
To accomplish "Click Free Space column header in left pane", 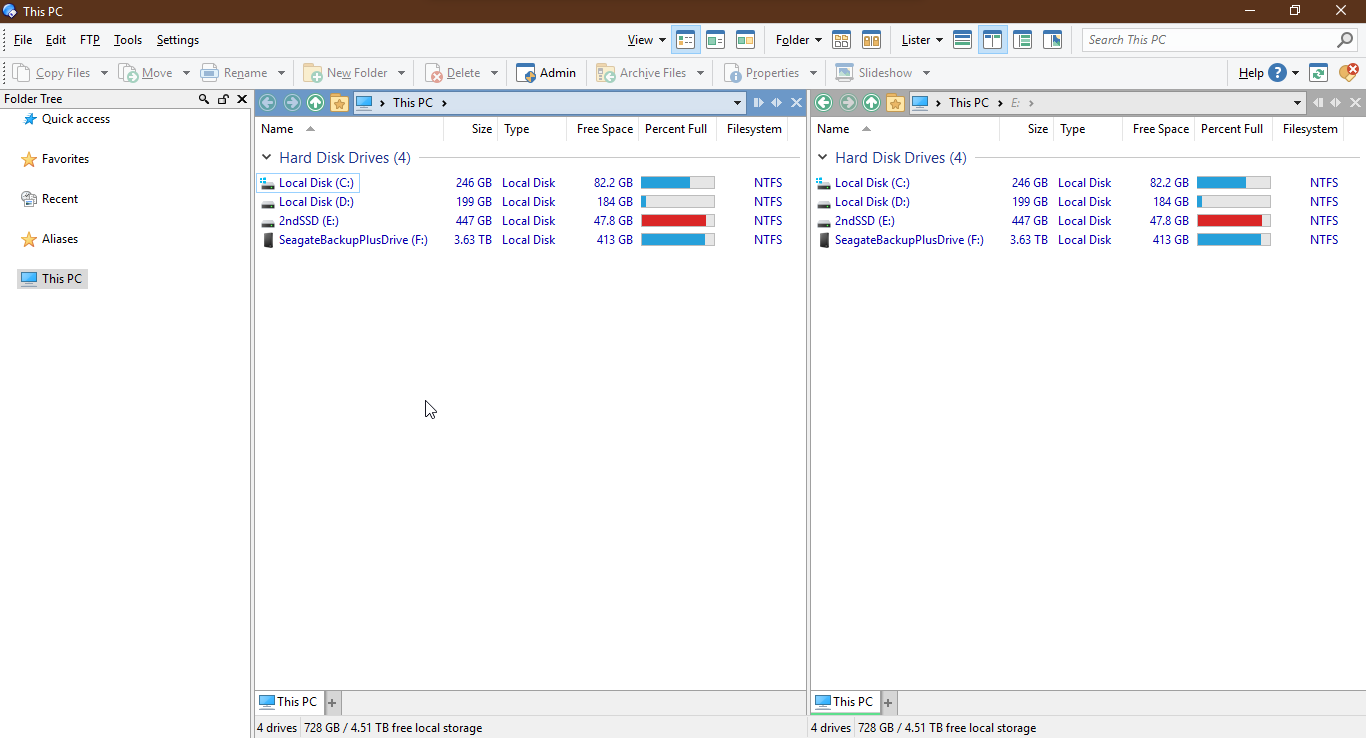I will point(604,129).
